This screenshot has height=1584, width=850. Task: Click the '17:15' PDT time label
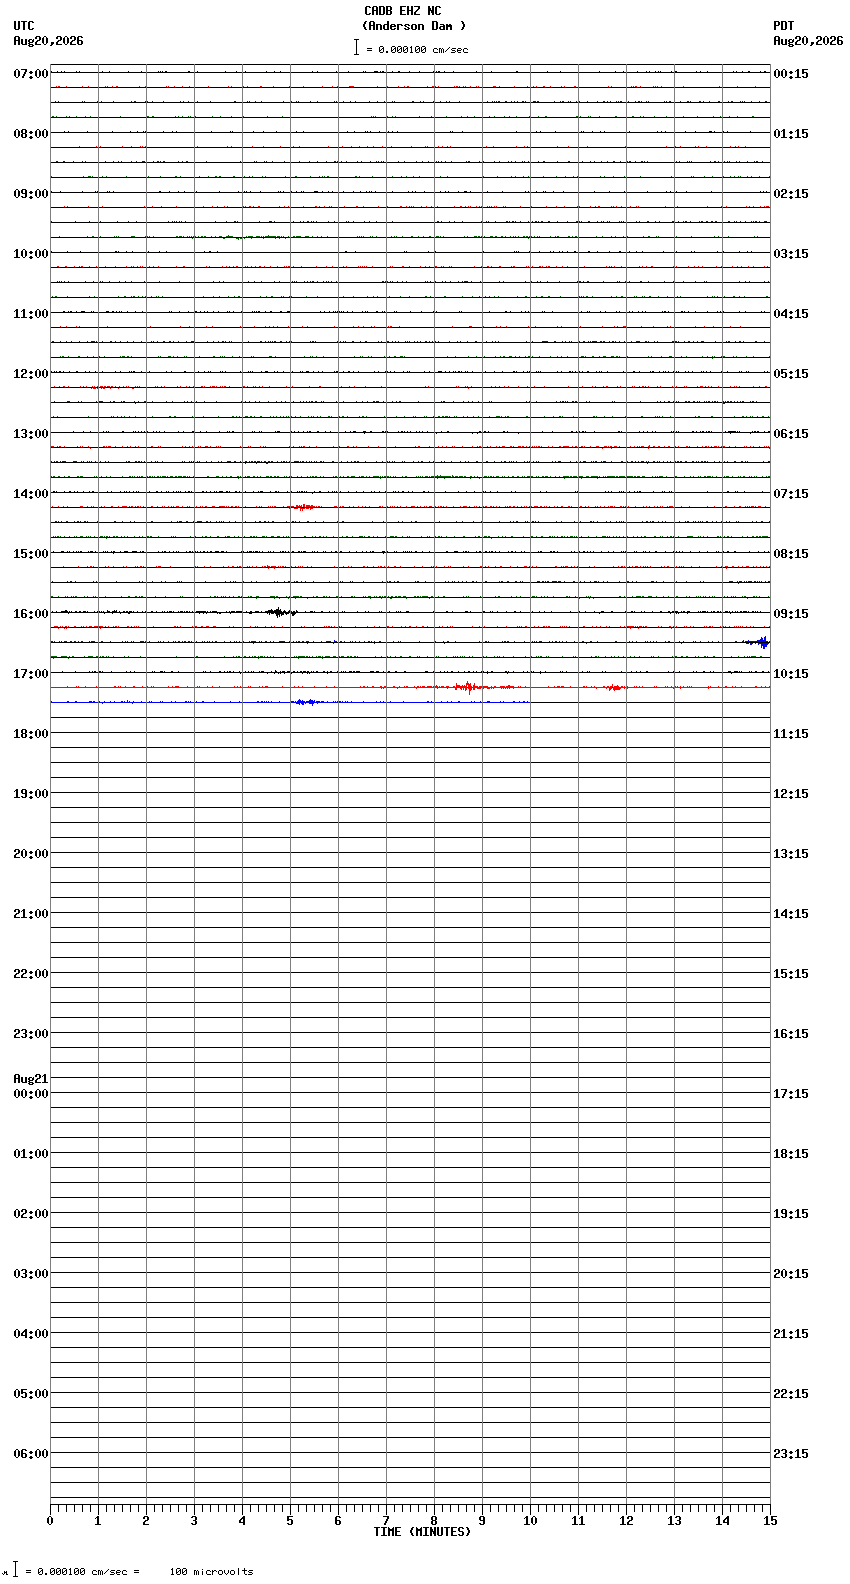791,1094
